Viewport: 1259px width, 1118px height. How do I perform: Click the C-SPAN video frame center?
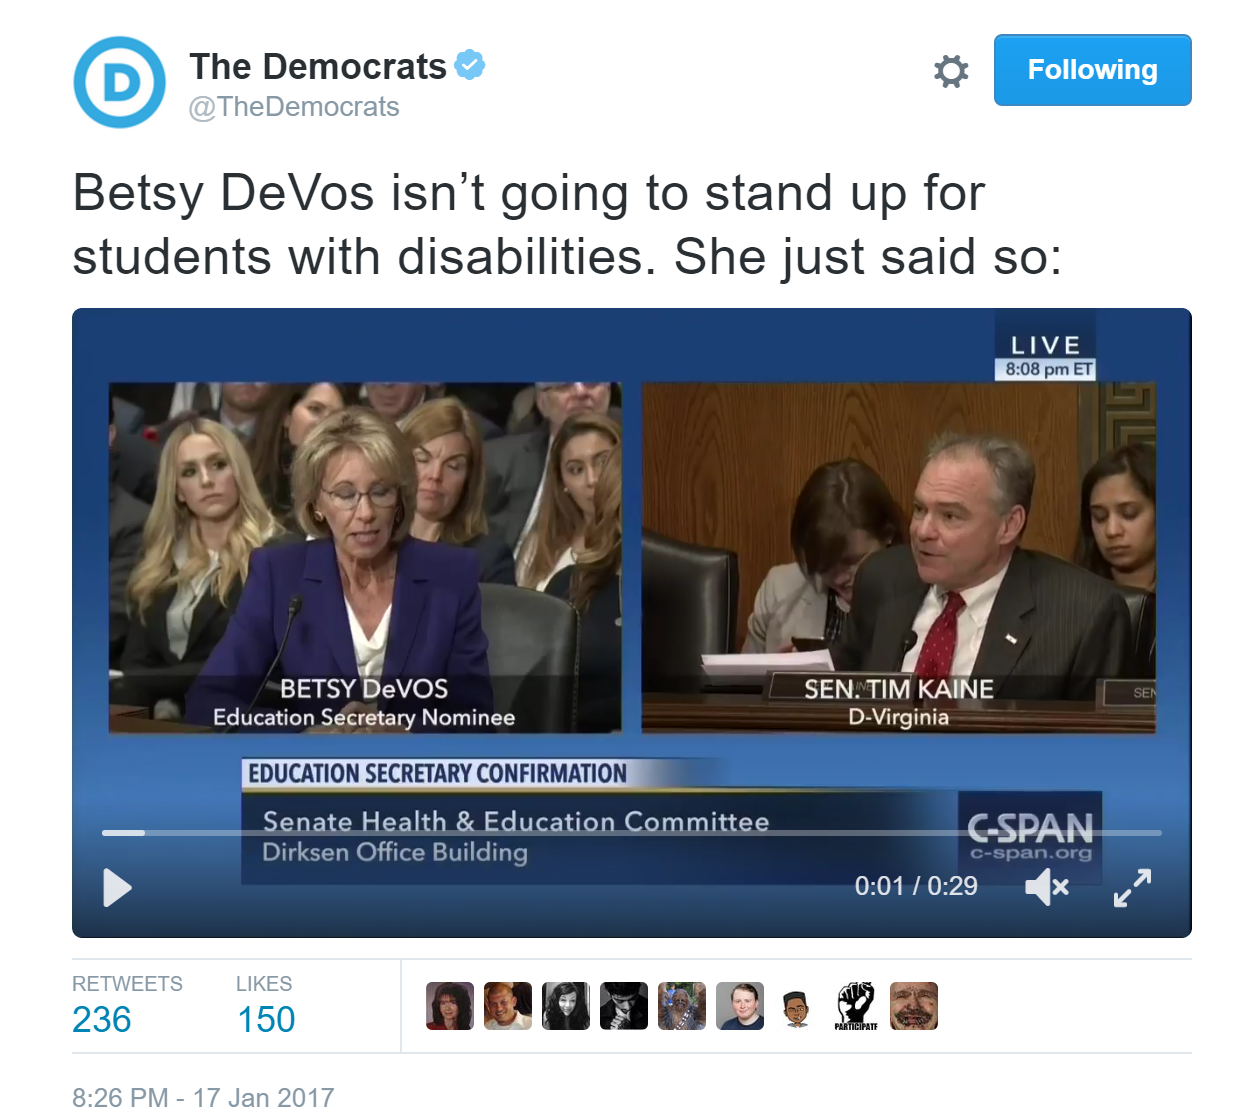(632, 623)
